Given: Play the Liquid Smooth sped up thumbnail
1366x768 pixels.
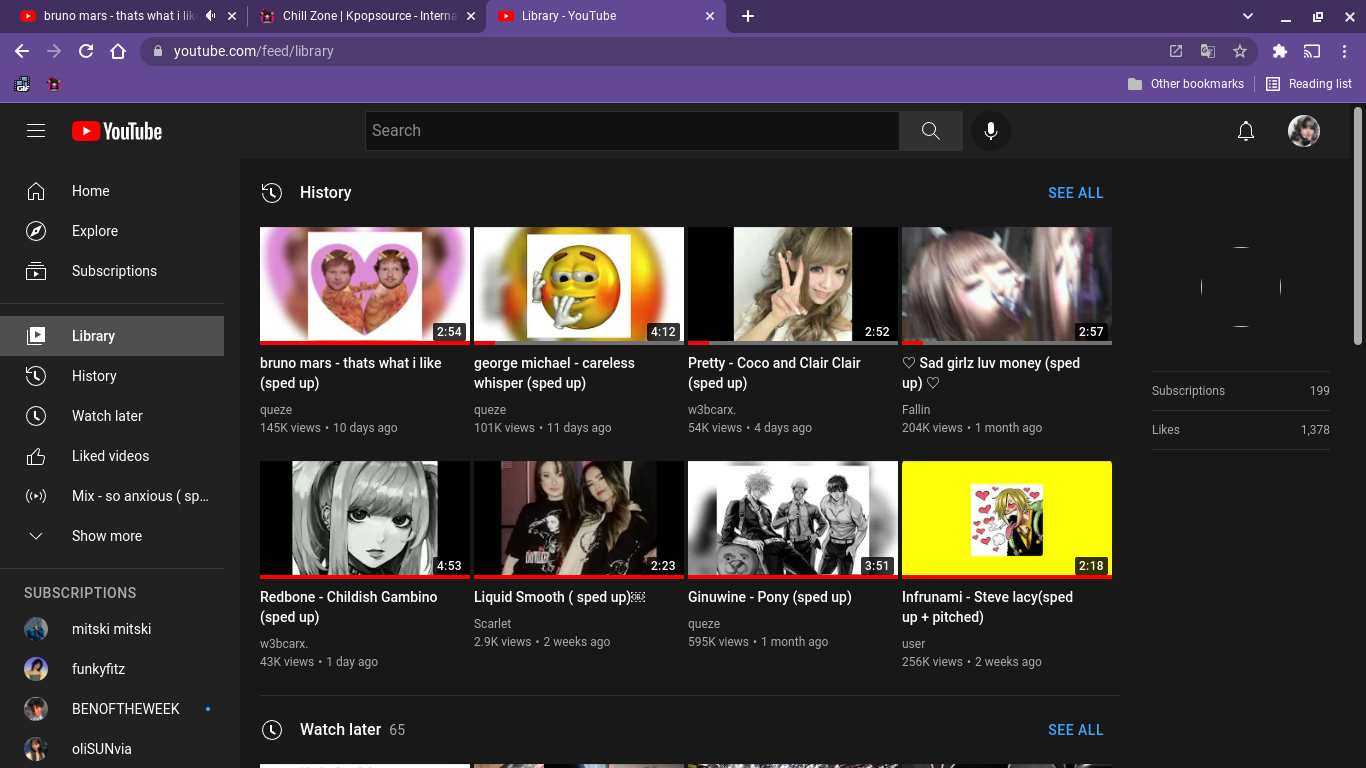Looking at the screenshot, I should 579,519.
